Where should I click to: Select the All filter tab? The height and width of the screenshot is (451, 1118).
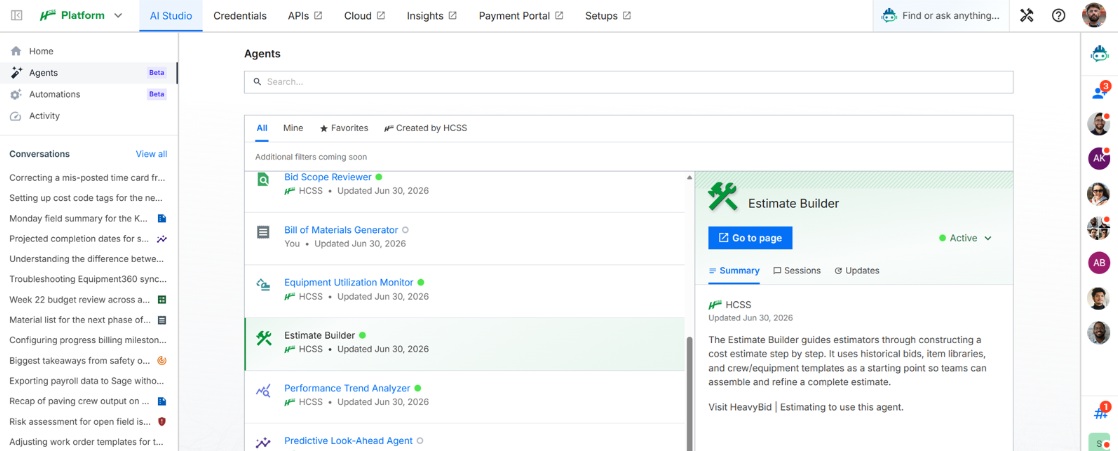tap(262, 128)
